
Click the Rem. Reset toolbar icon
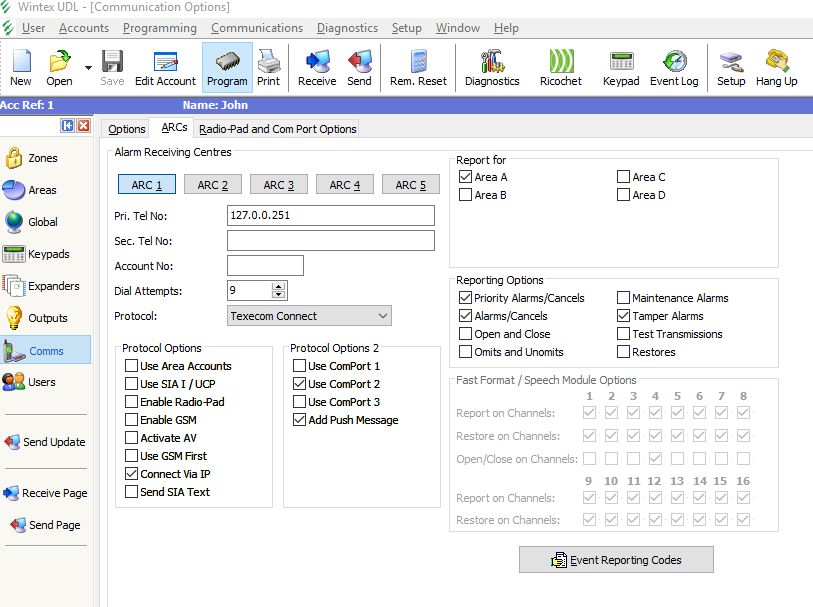click(418, 67)
